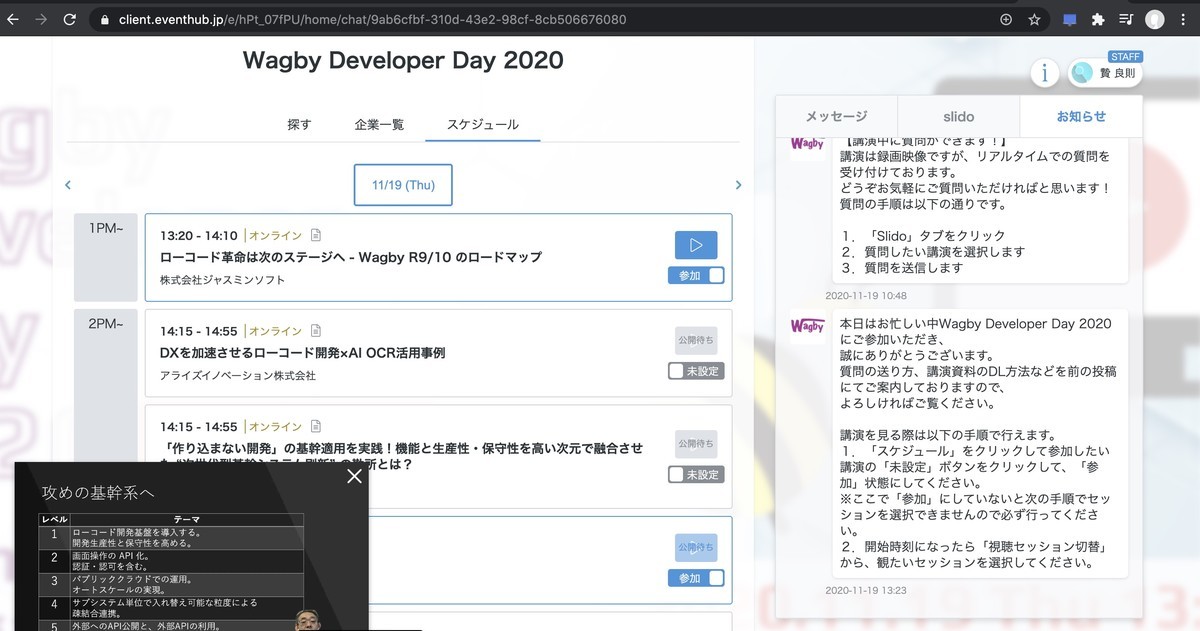Switch to the スケジュール tab

click(x=483, y=125)
